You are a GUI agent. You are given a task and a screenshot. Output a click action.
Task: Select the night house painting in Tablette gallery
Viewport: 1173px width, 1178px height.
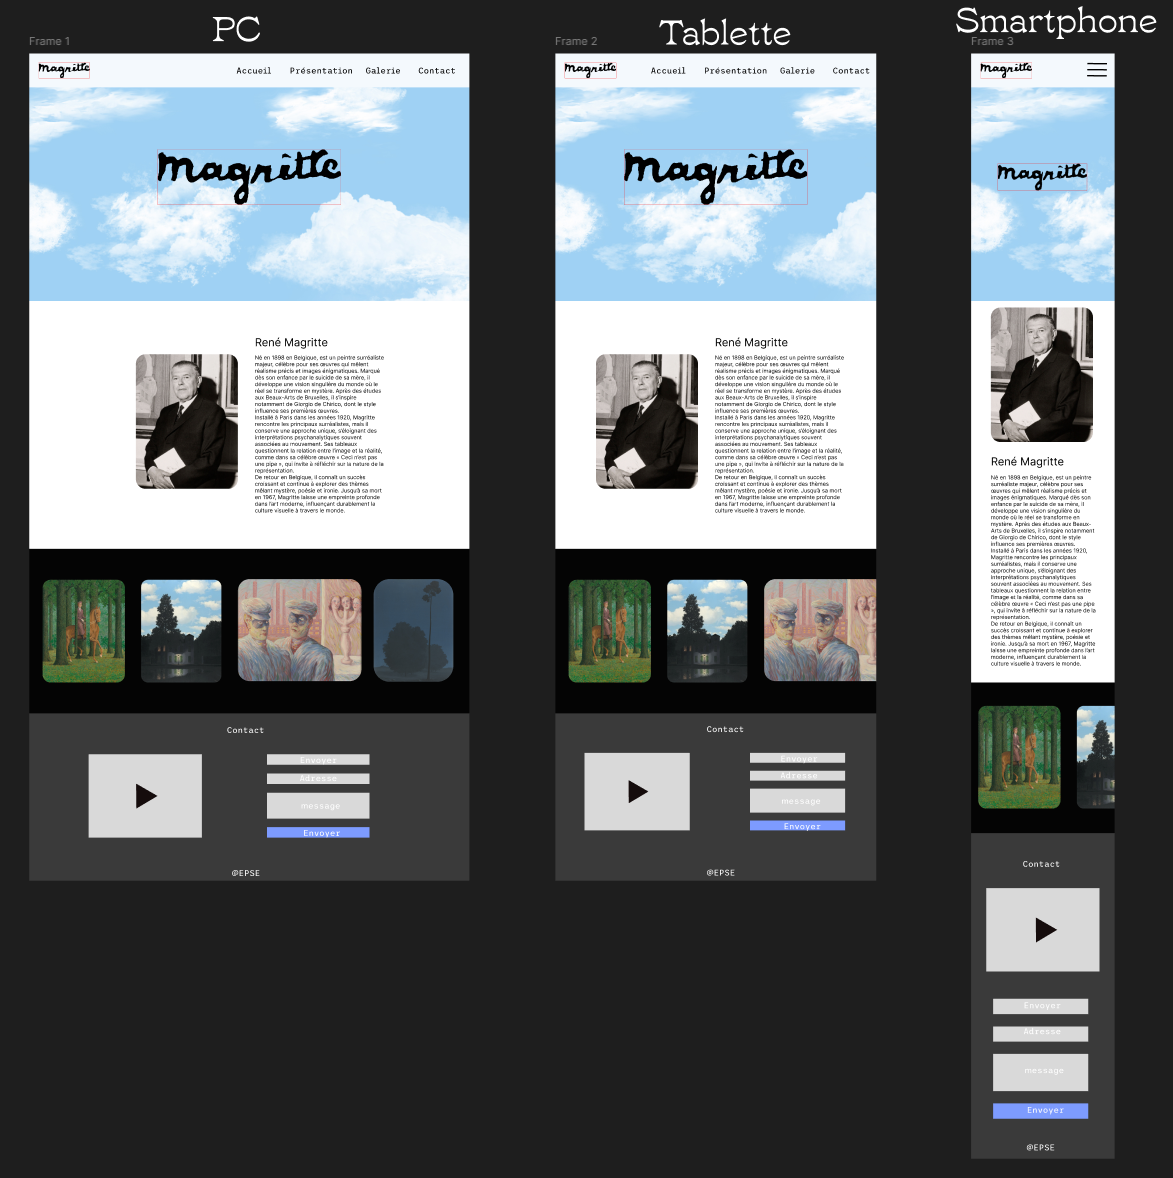(x=707, y=630)
